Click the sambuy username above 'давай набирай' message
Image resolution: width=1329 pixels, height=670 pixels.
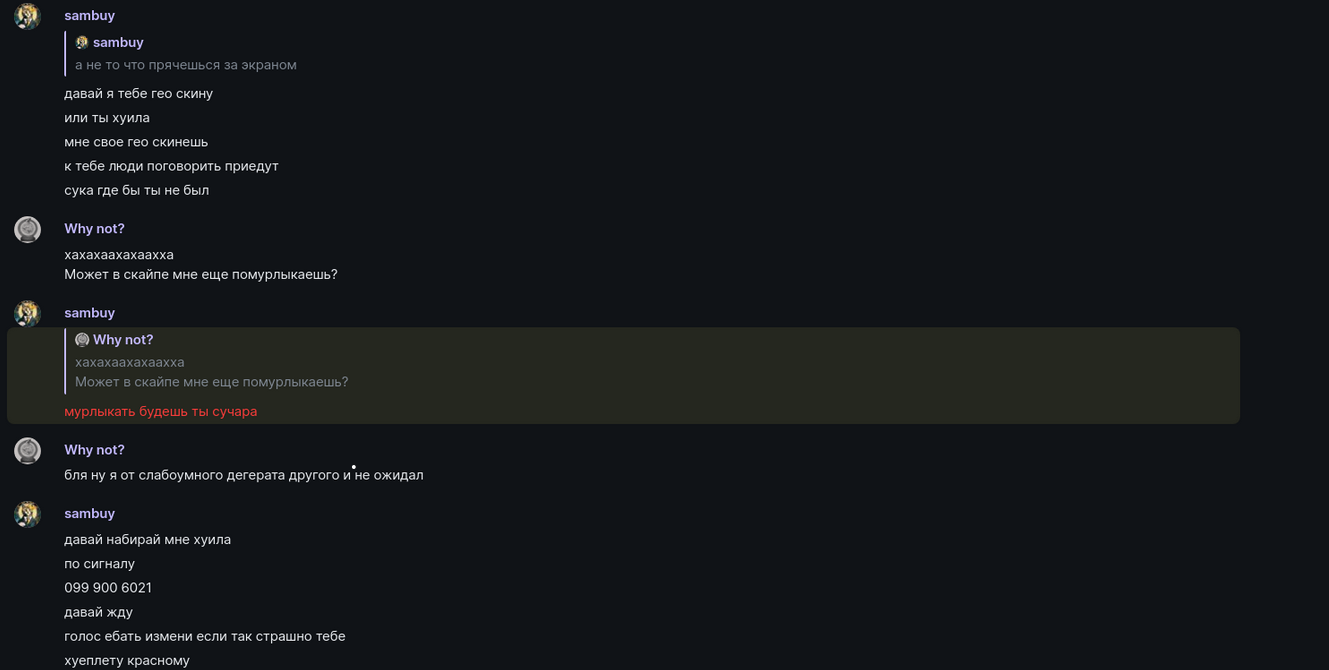tap(89, 514)
